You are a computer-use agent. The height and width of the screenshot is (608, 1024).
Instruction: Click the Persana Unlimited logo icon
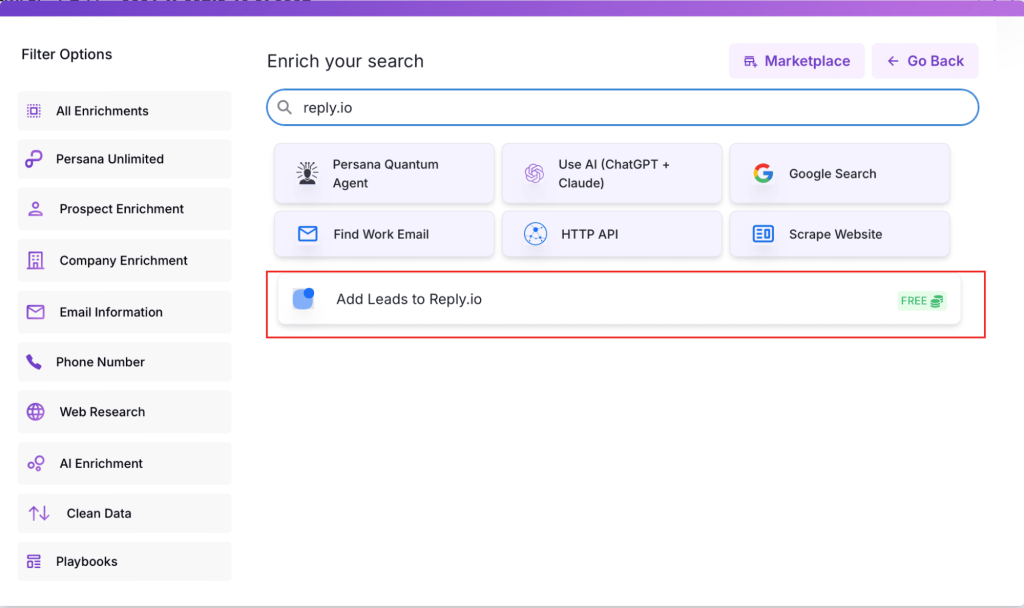pyautogui.click(x=34, y=159)
